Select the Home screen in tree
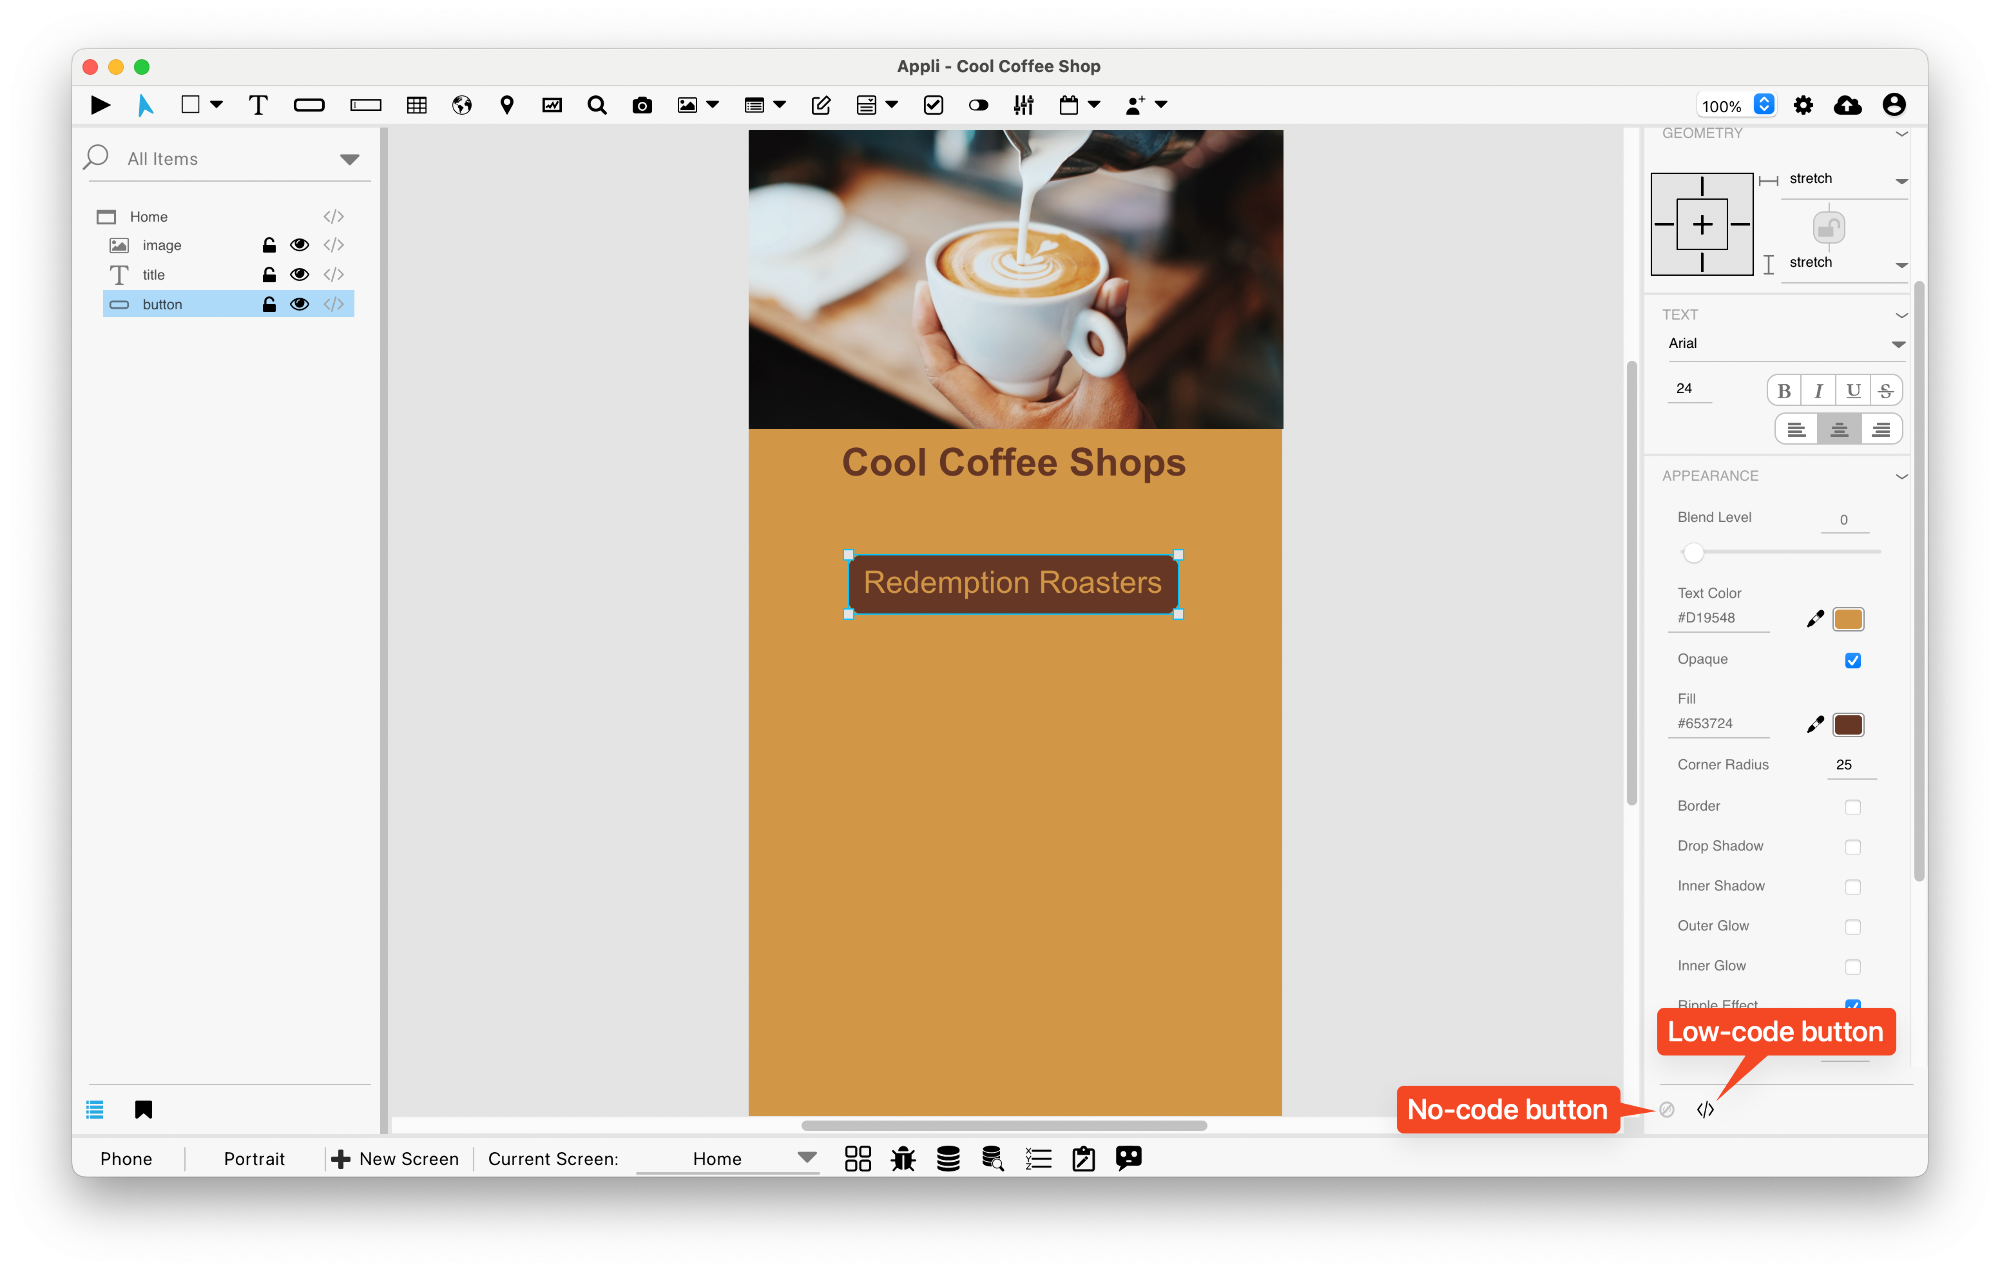The height and width of the screenshot is (1272, 2000). (x=148, y=217)
